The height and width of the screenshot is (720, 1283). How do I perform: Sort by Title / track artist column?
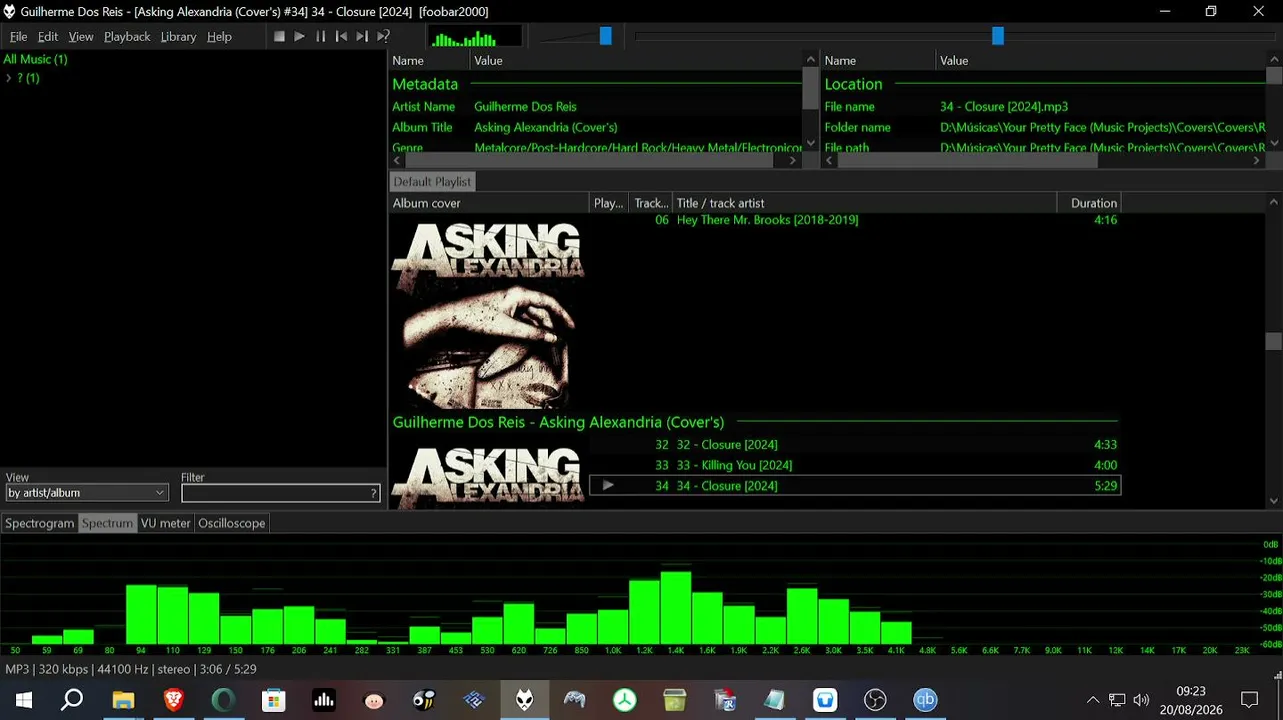click(865, 203)
